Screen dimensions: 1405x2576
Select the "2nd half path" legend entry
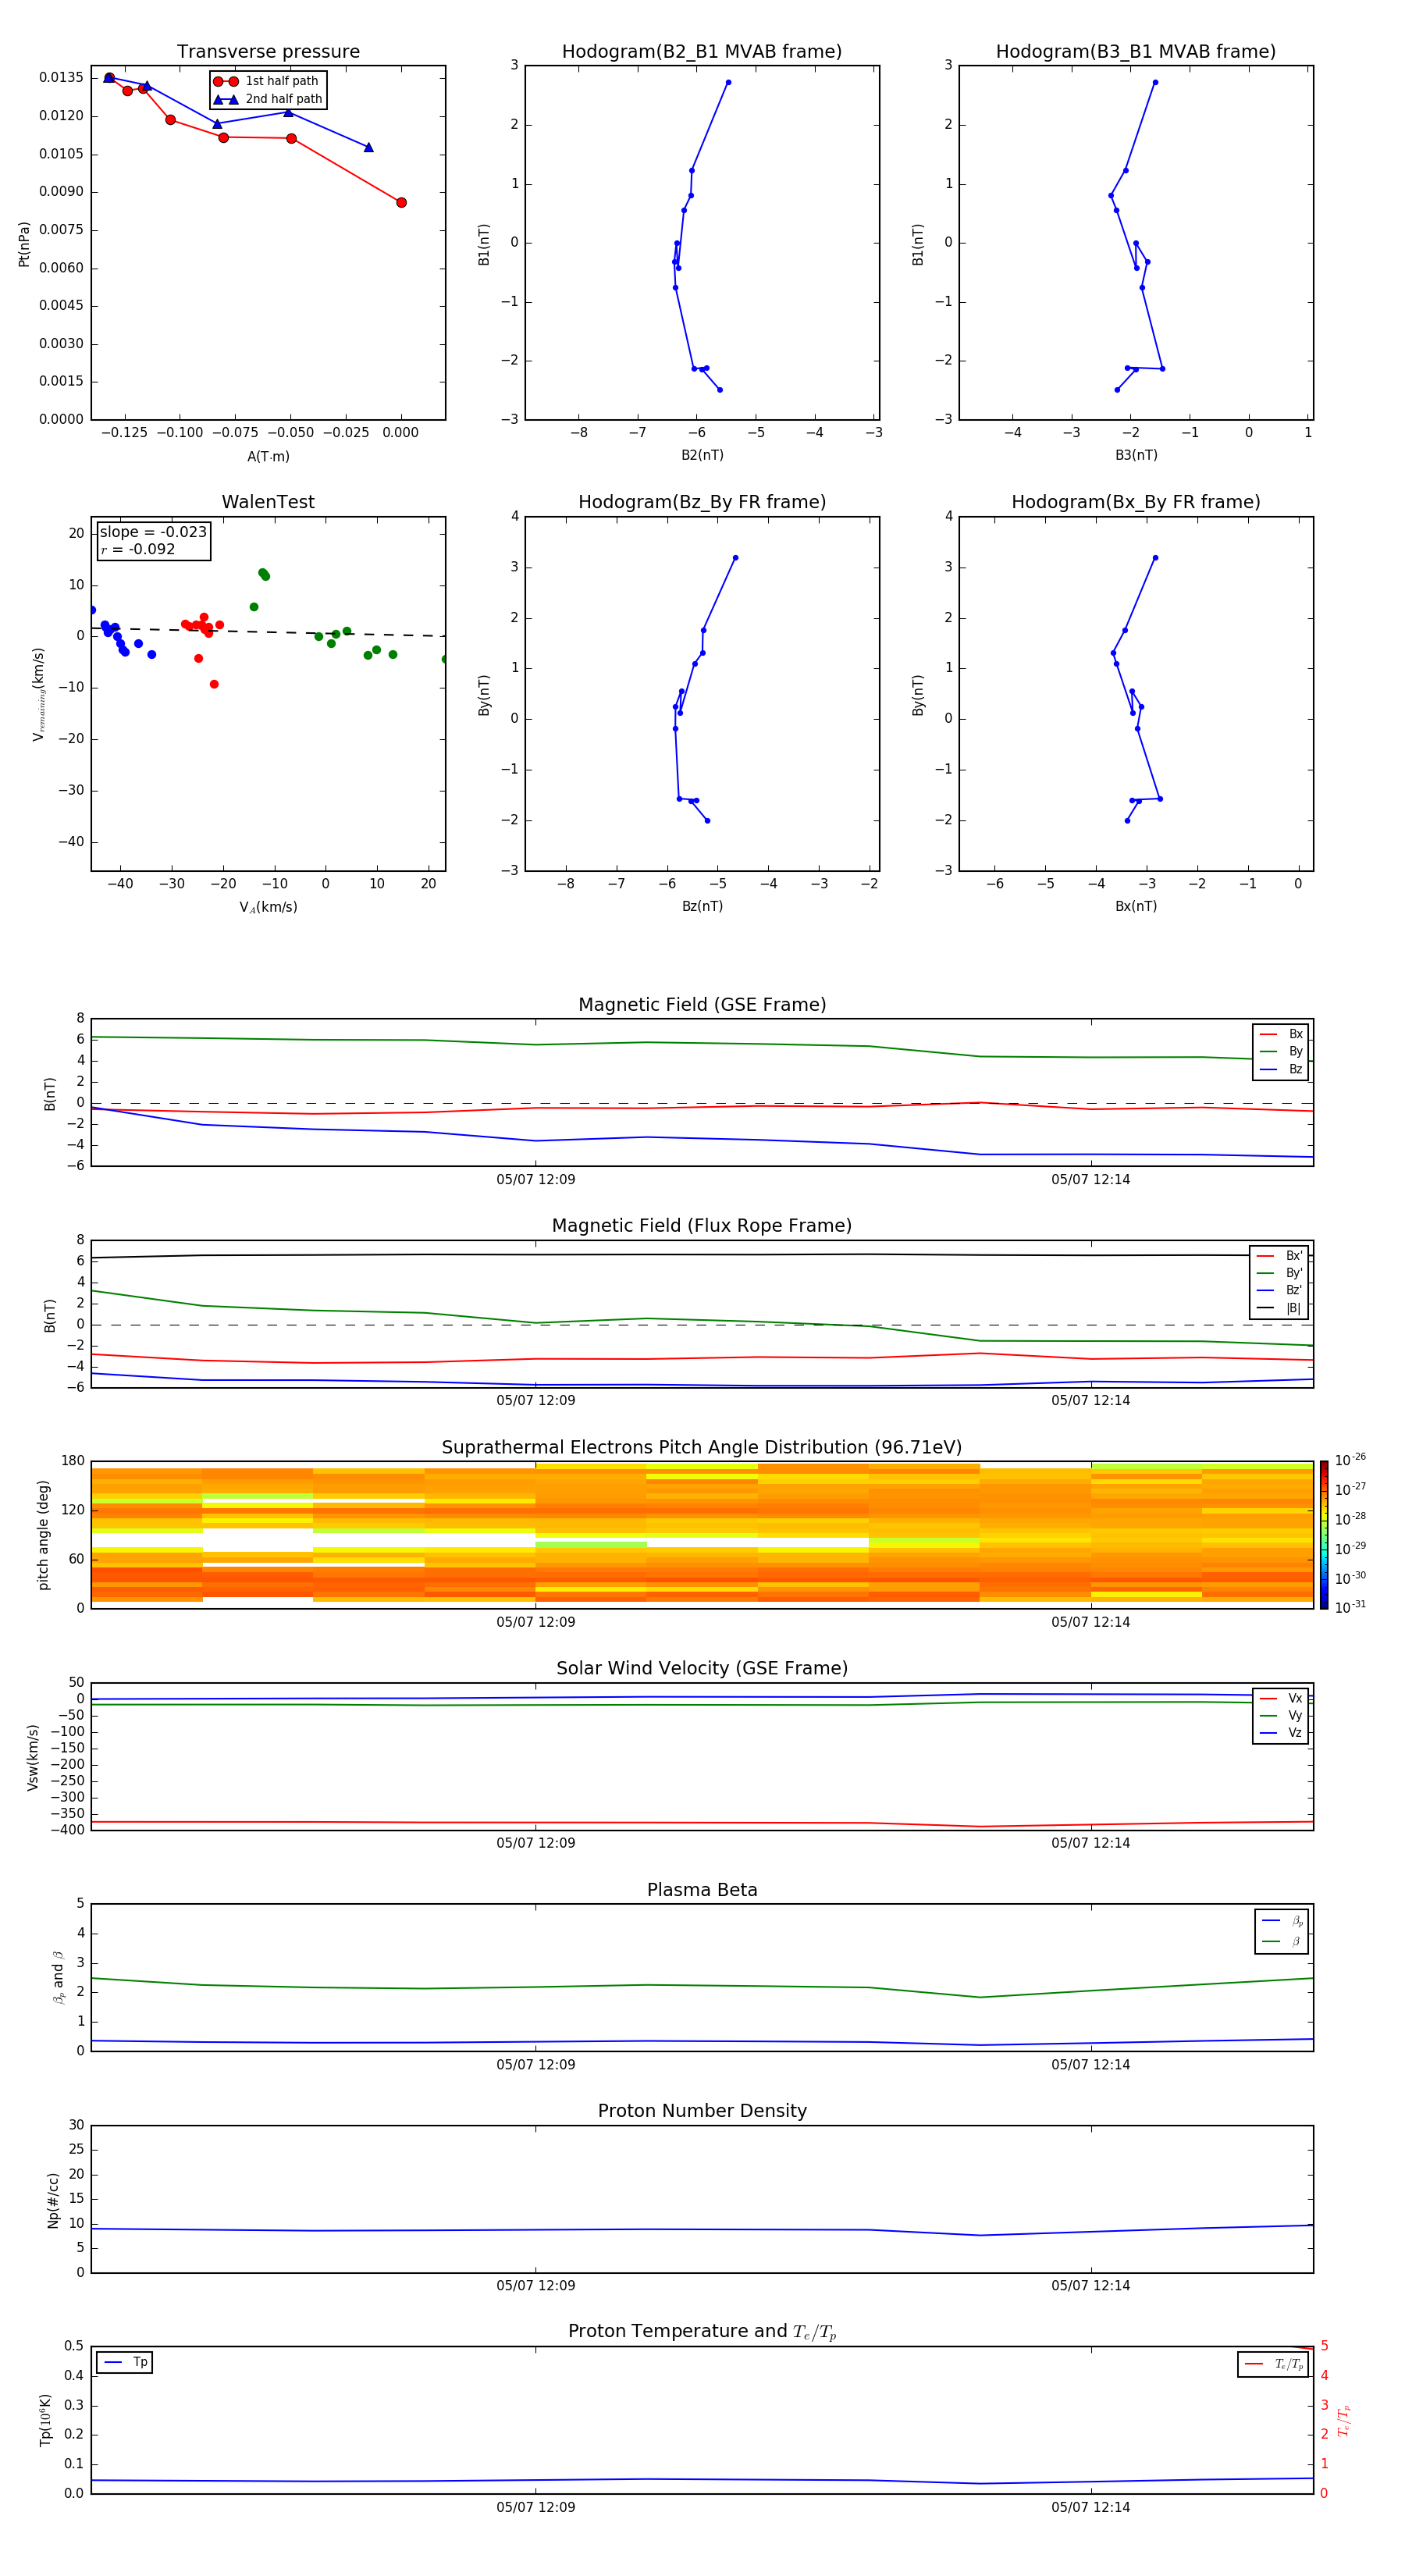point(268,99)
